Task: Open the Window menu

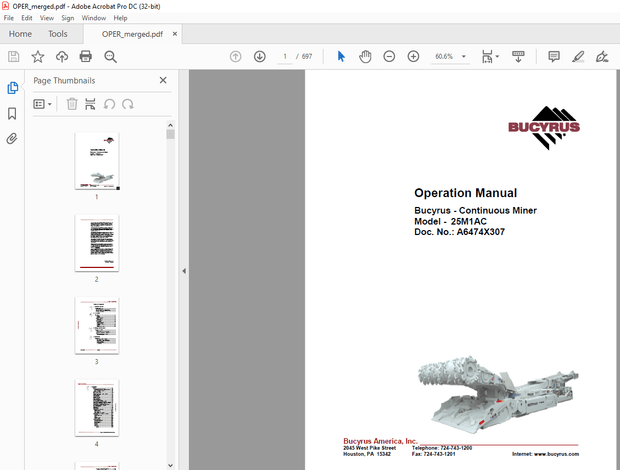Action: pos(94,18)
